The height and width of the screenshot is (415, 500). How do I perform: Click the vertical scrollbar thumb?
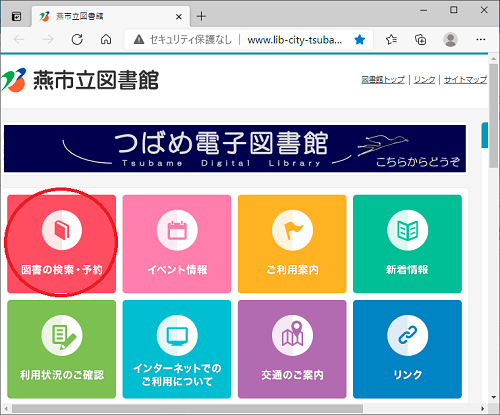[493, 116]
